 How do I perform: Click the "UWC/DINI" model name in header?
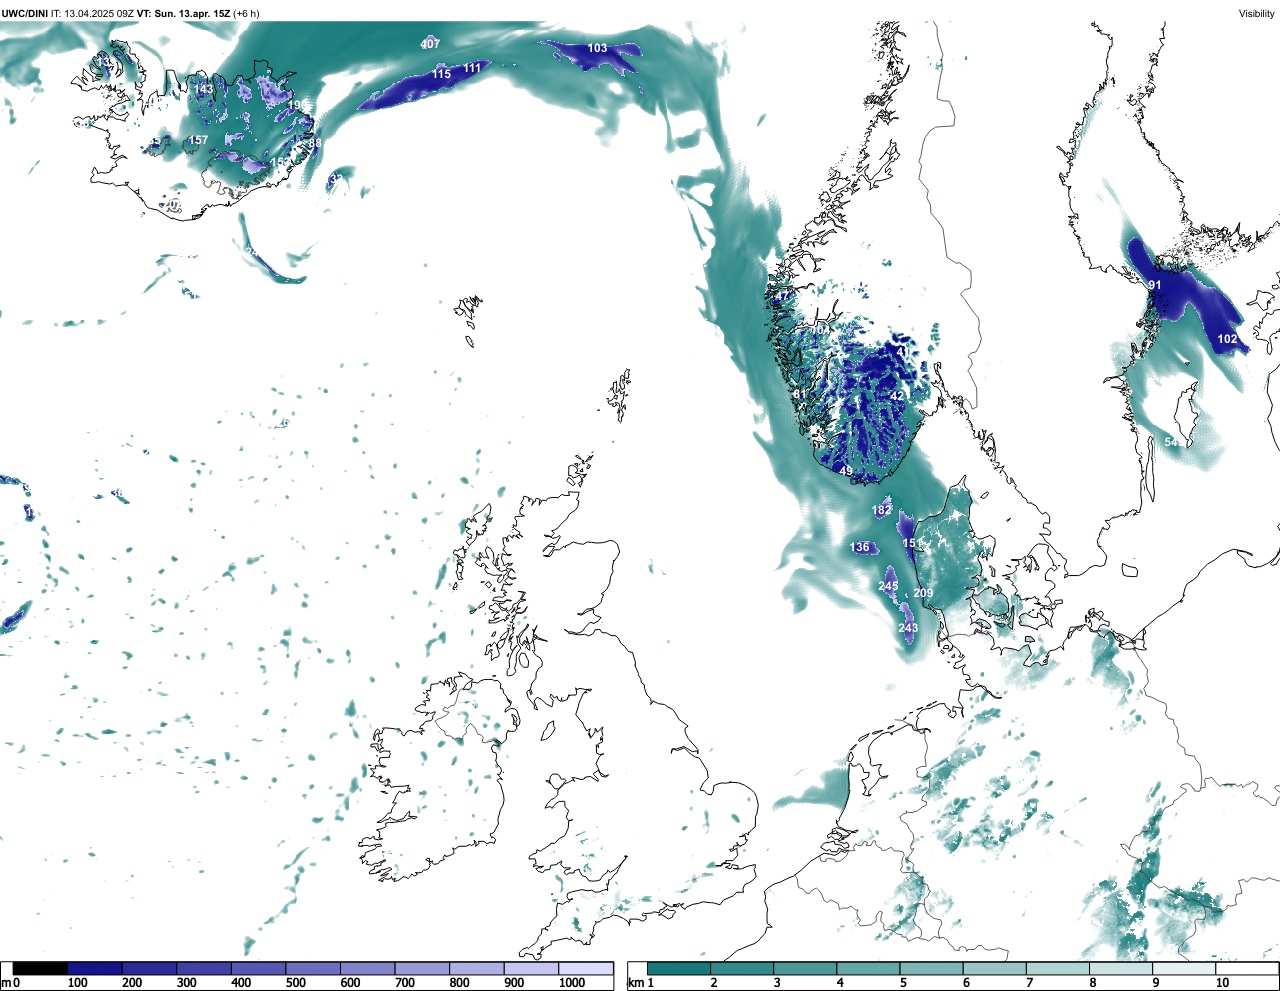(x=25, y=13)
